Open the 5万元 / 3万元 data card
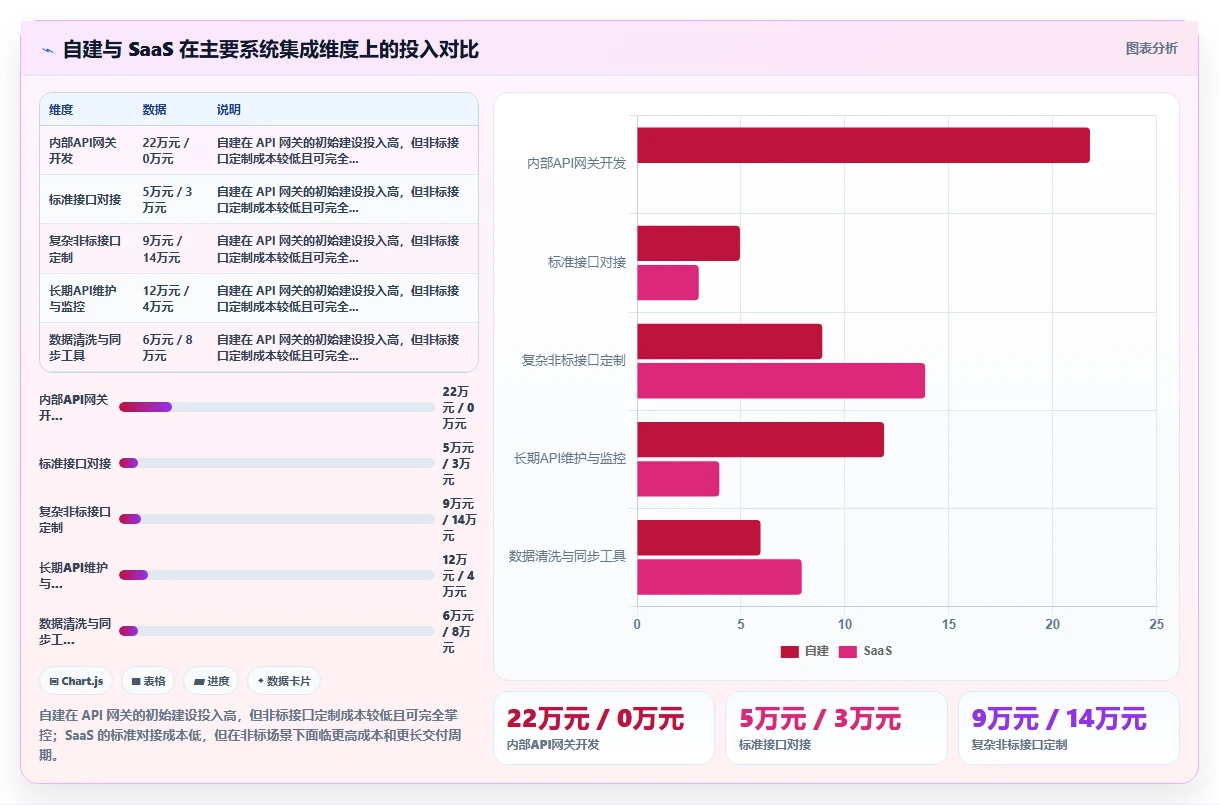Screen dimensions: 1219x805 836,728
